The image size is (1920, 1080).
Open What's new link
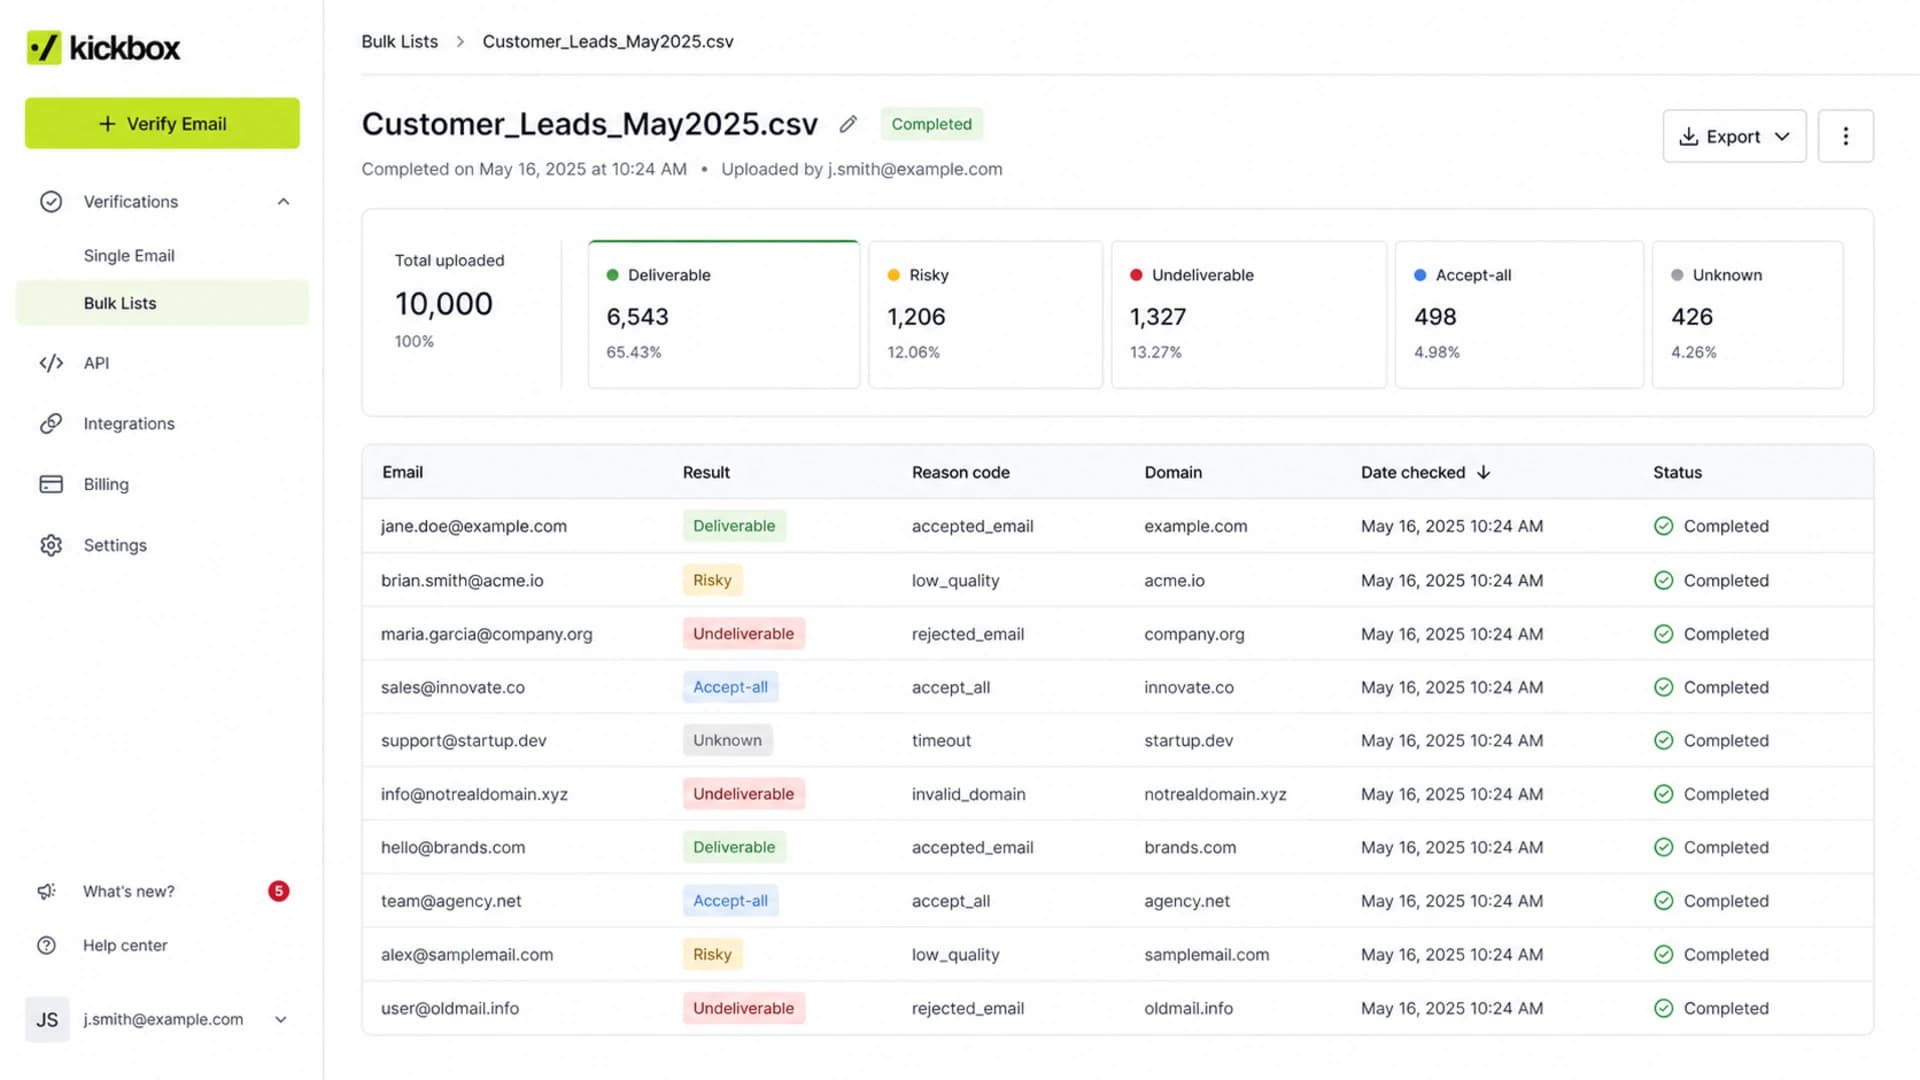128,891
